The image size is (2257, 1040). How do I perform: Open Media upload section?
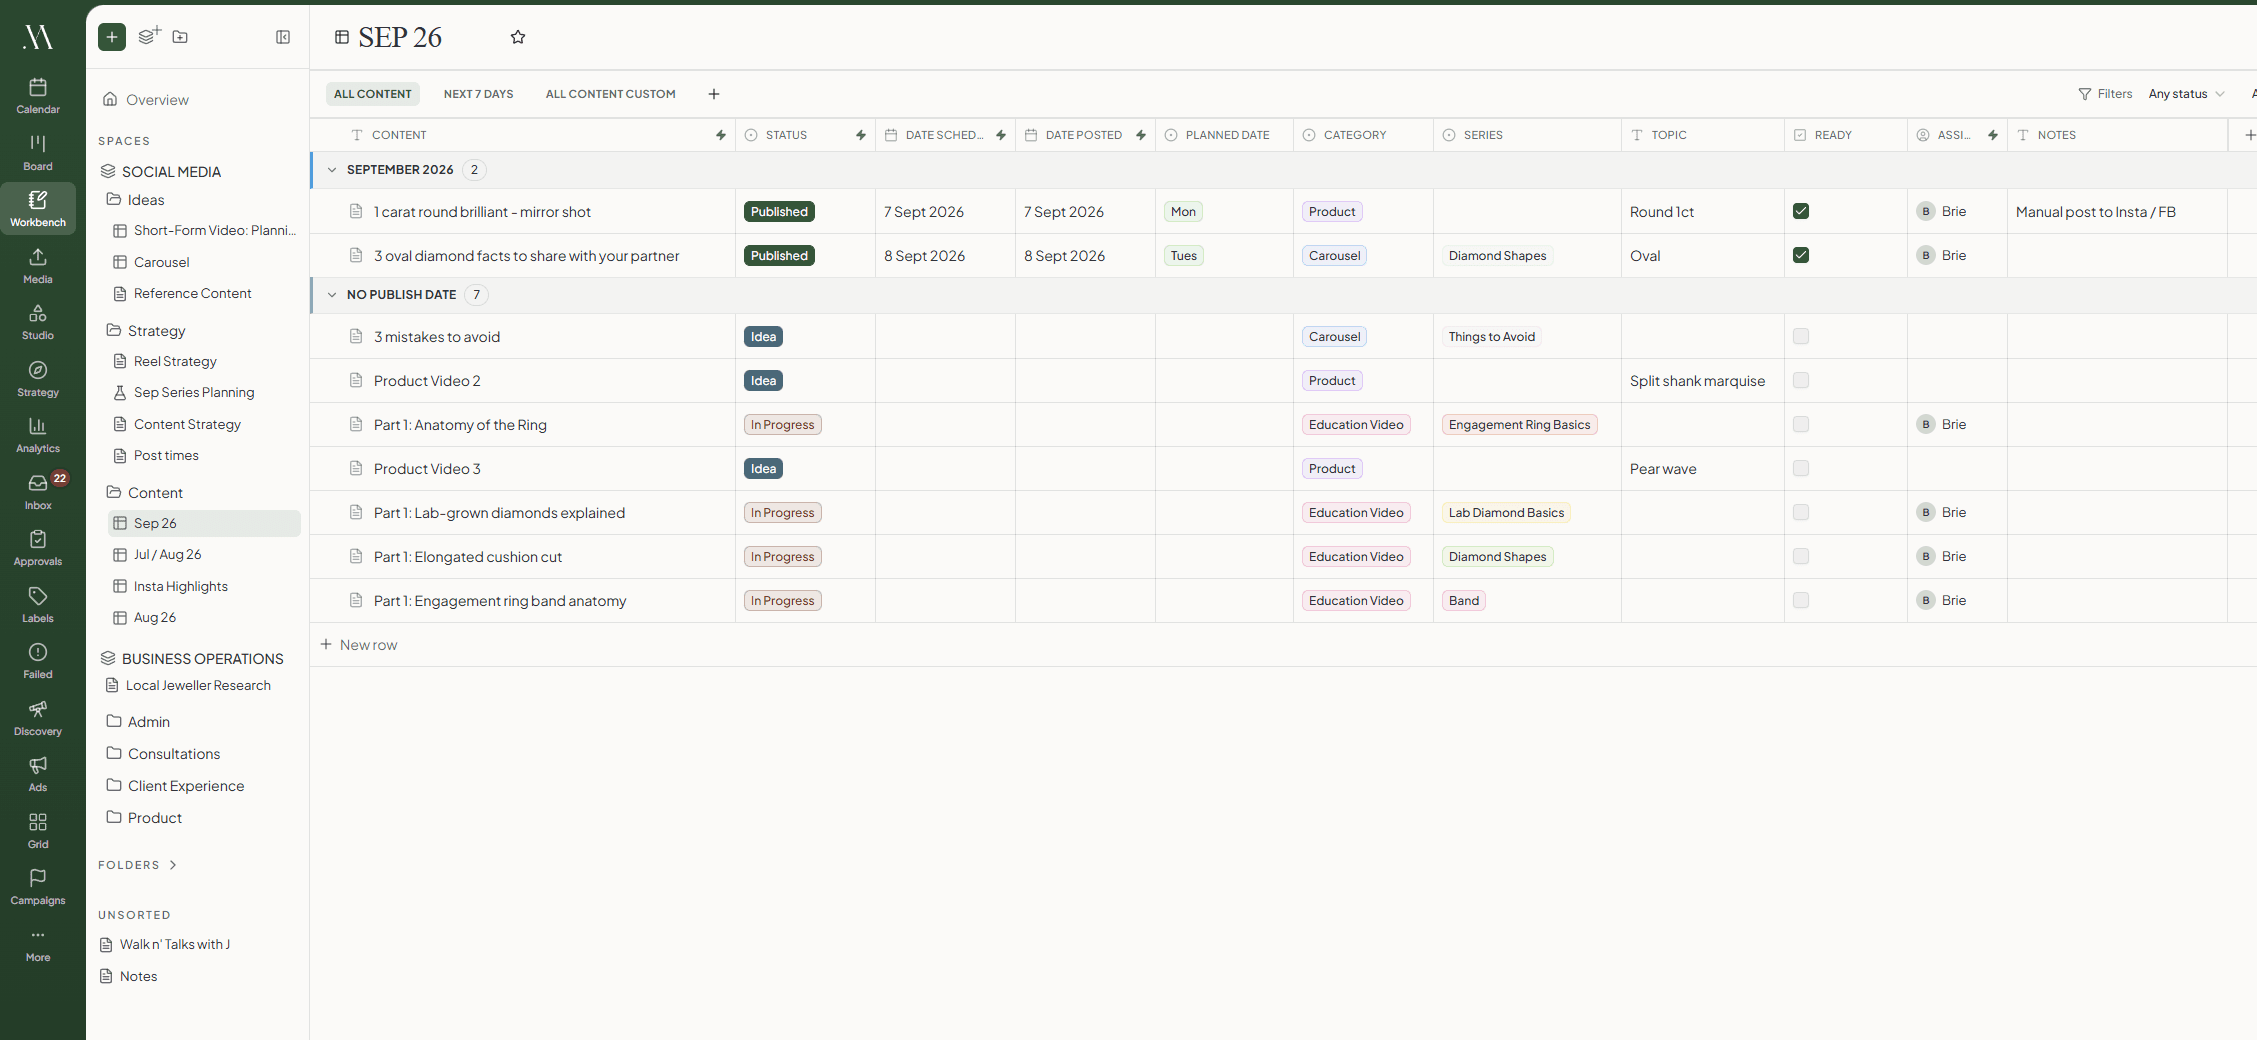click(x=38, y=265)
